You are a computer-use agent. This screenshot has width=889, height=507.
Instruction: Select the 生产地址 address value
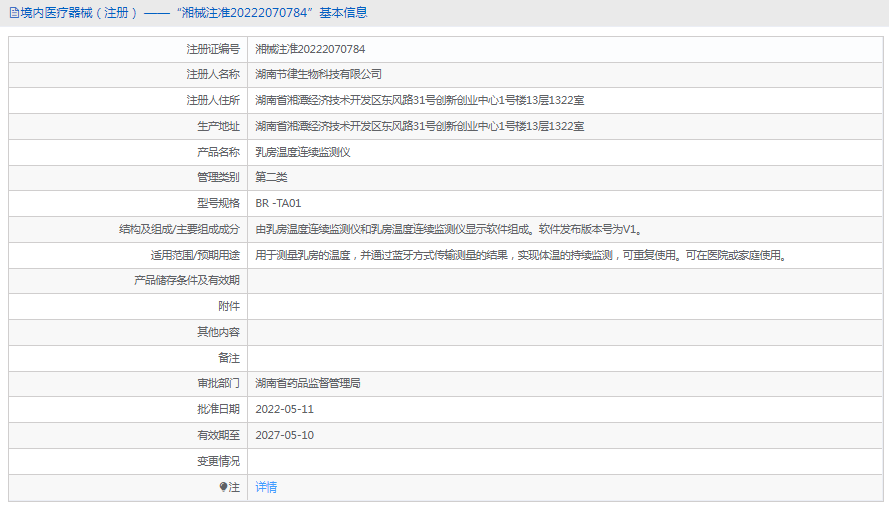point(420,126)
